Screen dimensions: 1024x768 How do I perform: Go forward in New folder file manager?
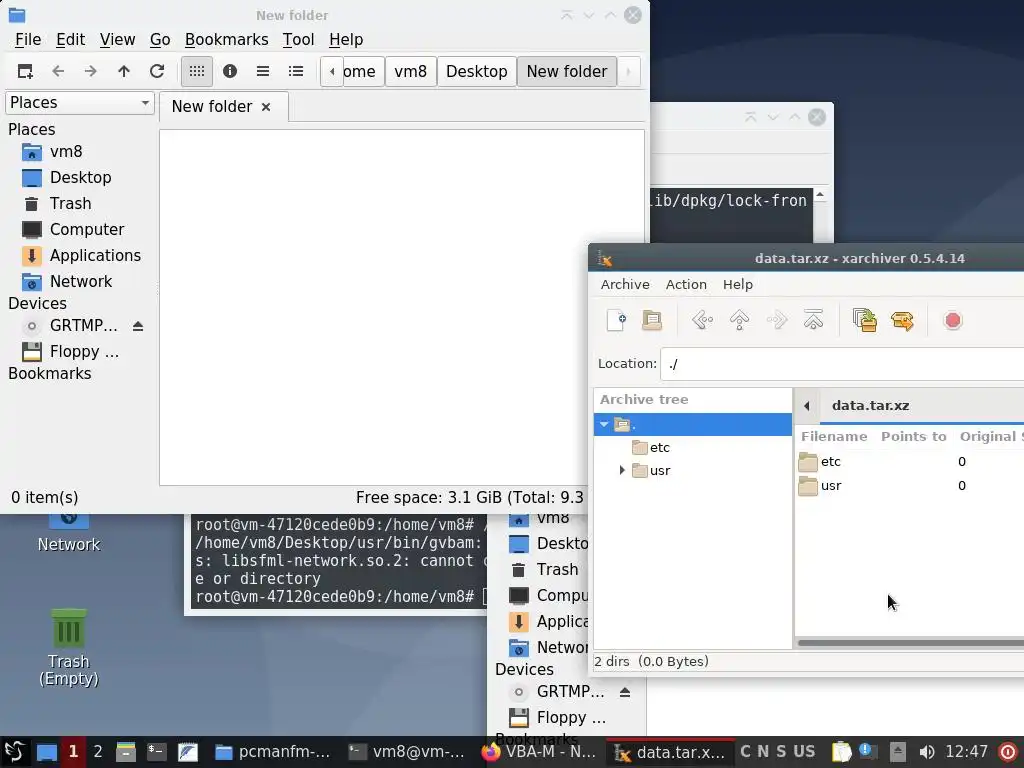tap(90, 71)
